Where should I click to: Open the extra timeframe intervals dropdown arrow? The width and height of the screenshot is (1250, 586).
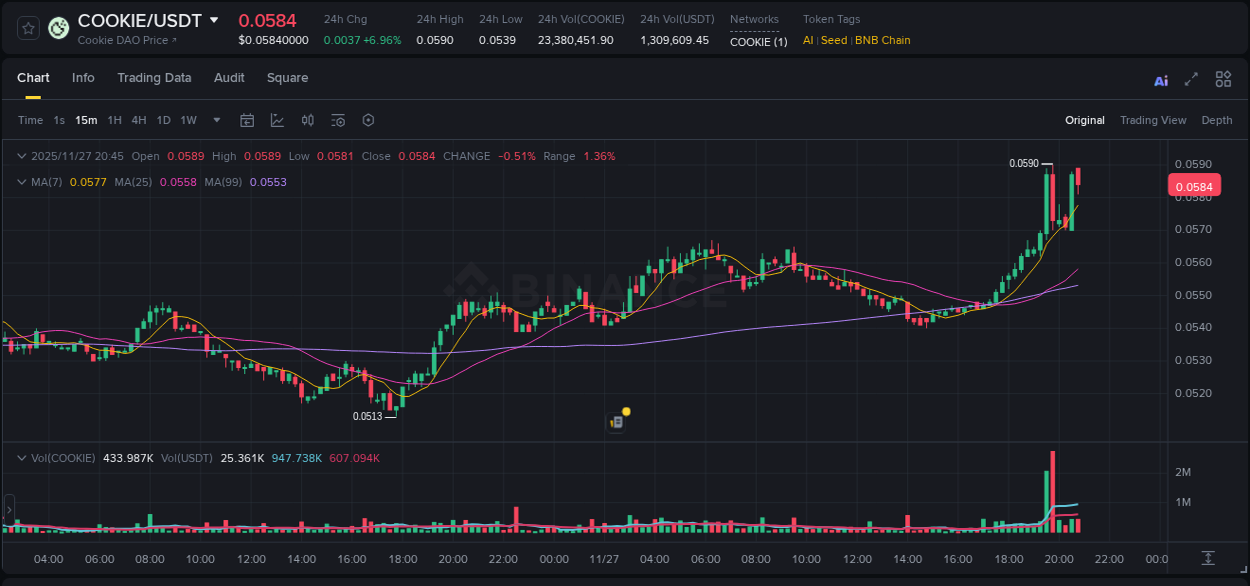[x=215, y=120]
